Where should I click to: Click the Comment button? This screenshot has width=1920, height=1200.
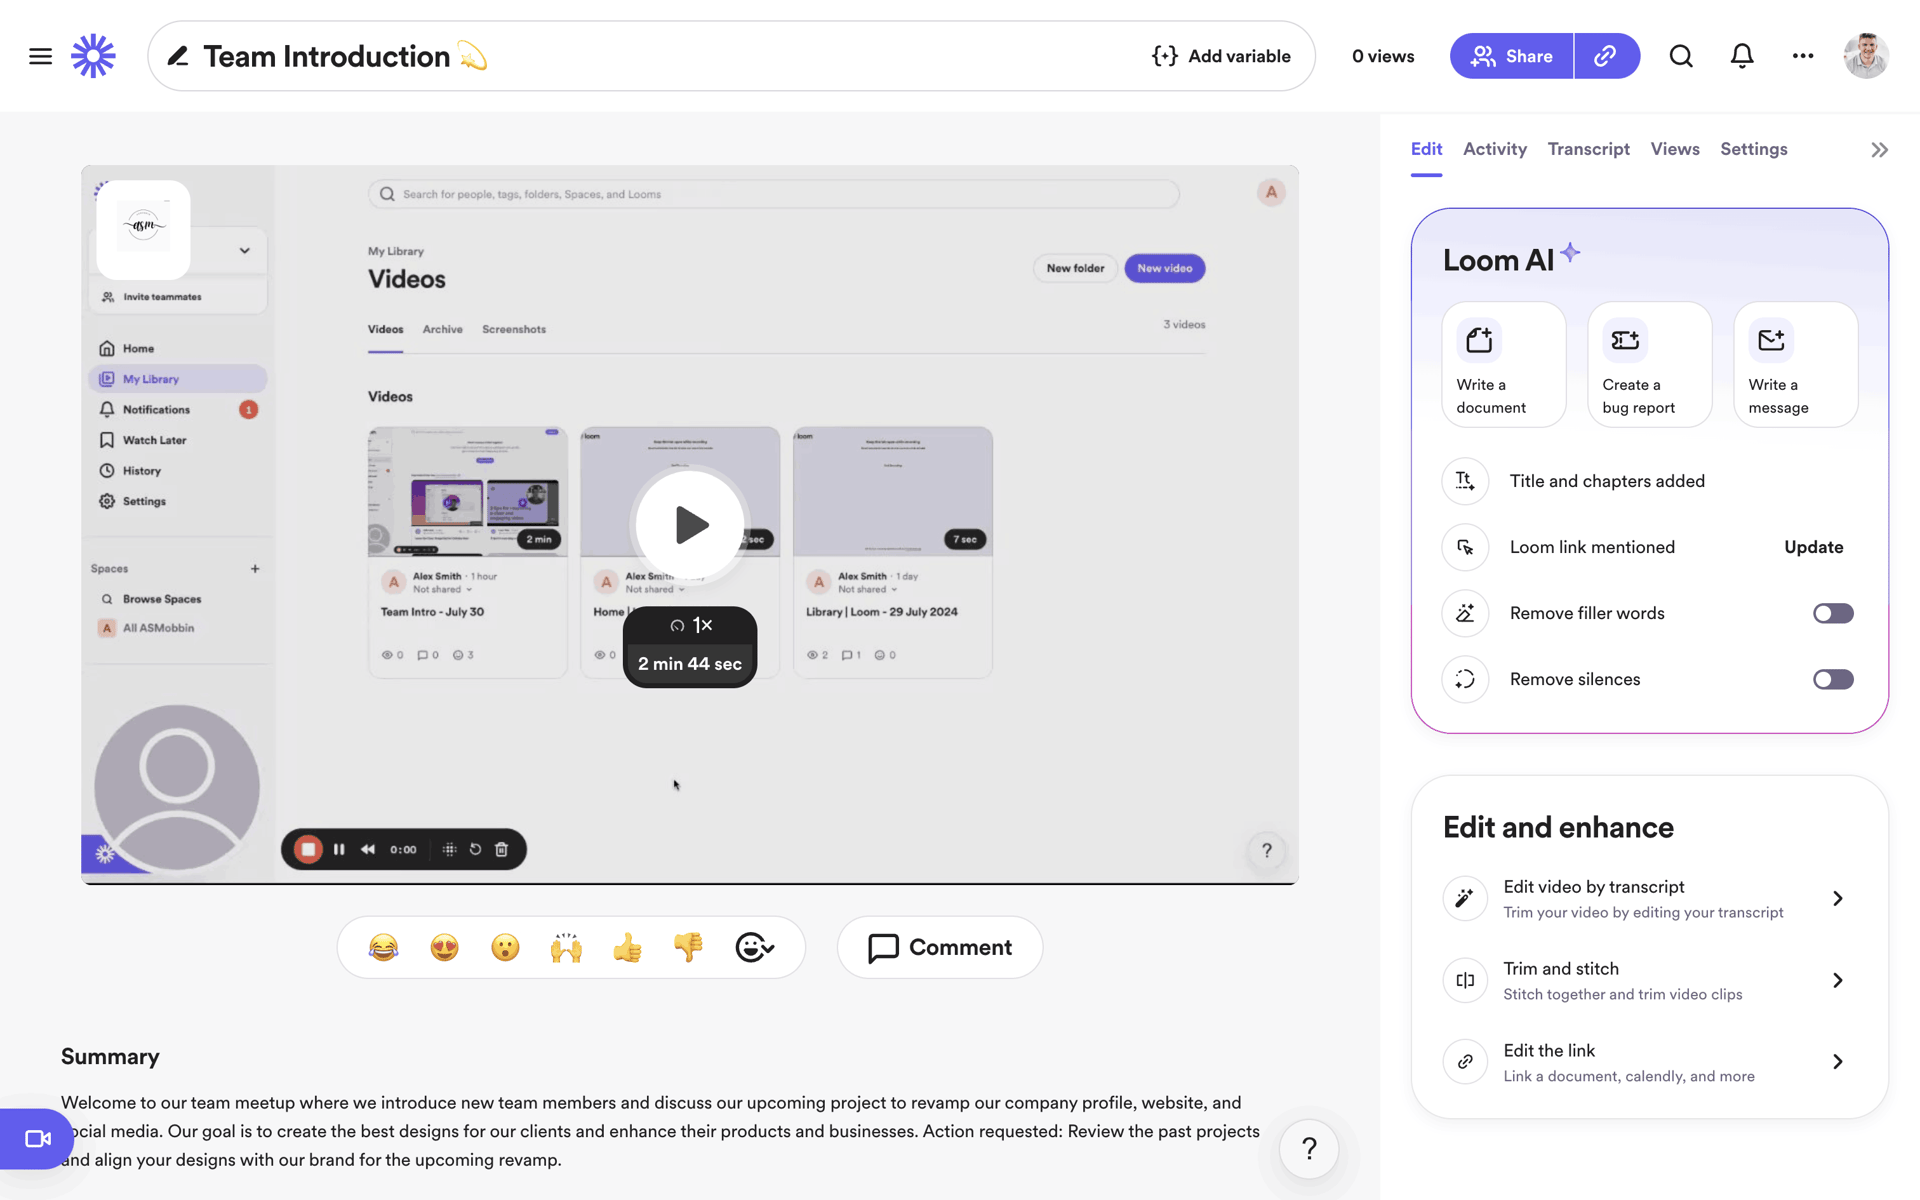click(940, 947)
